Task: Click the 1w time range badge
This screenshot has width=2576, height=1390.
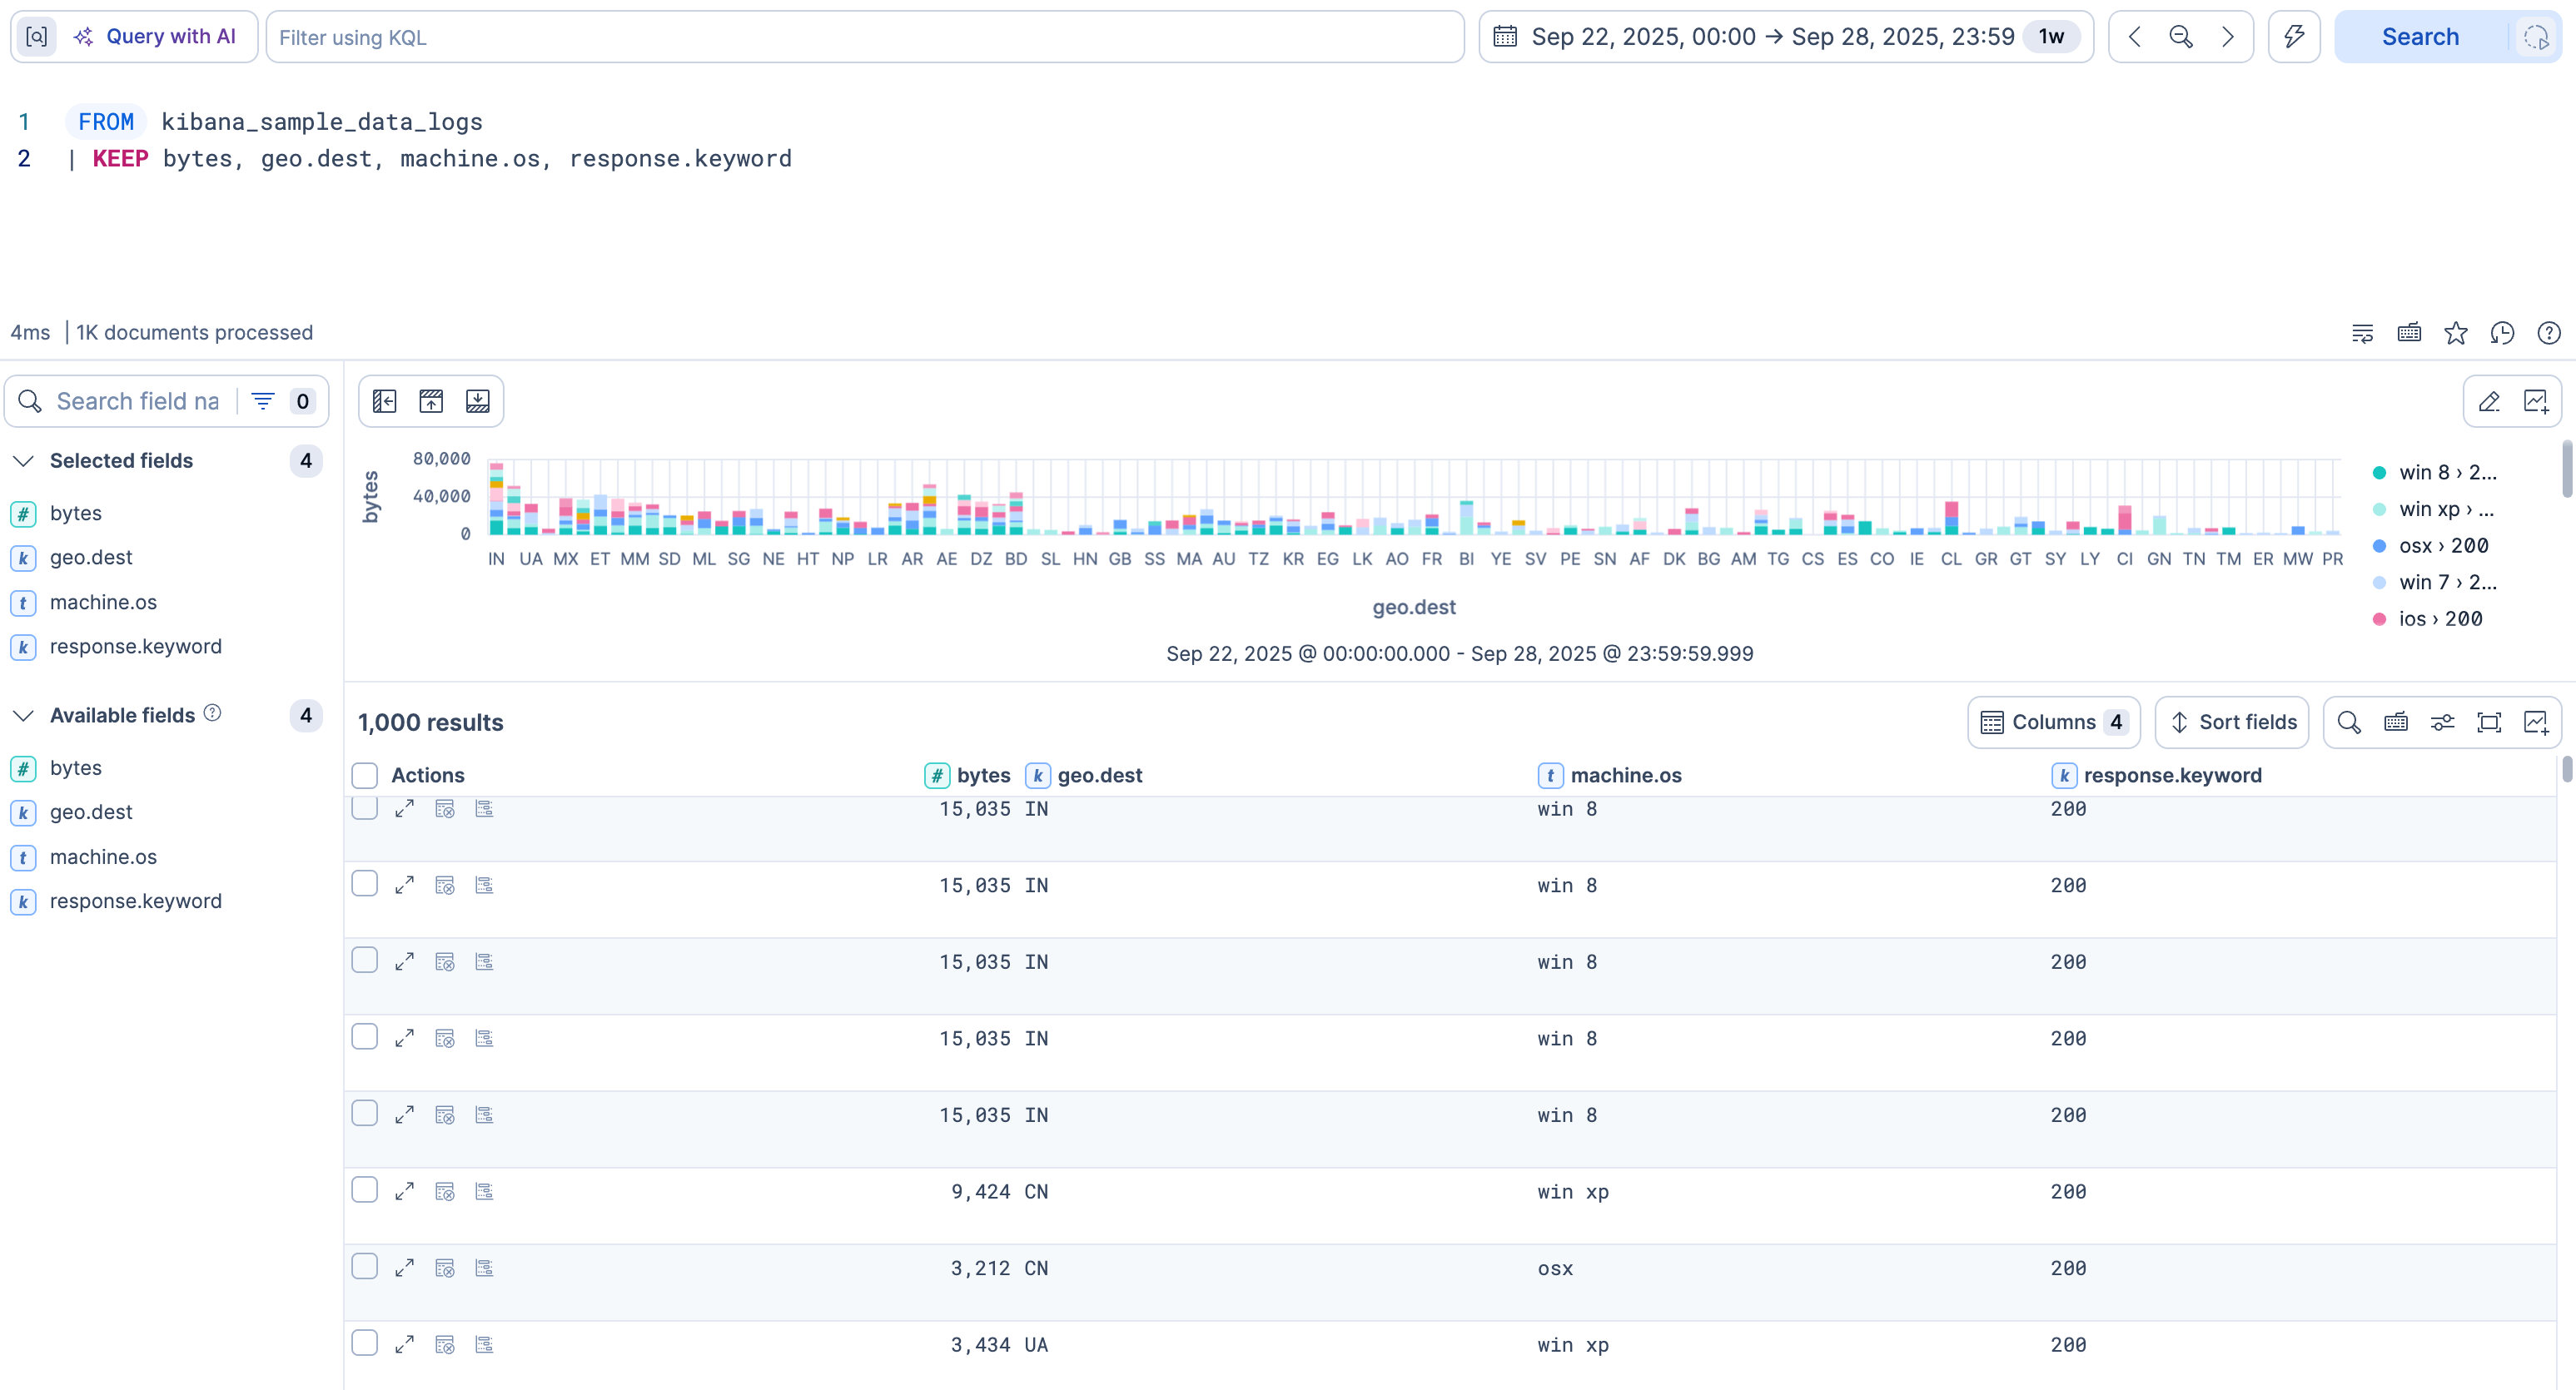Action: pyautogui.click(x=2051, y=37)
